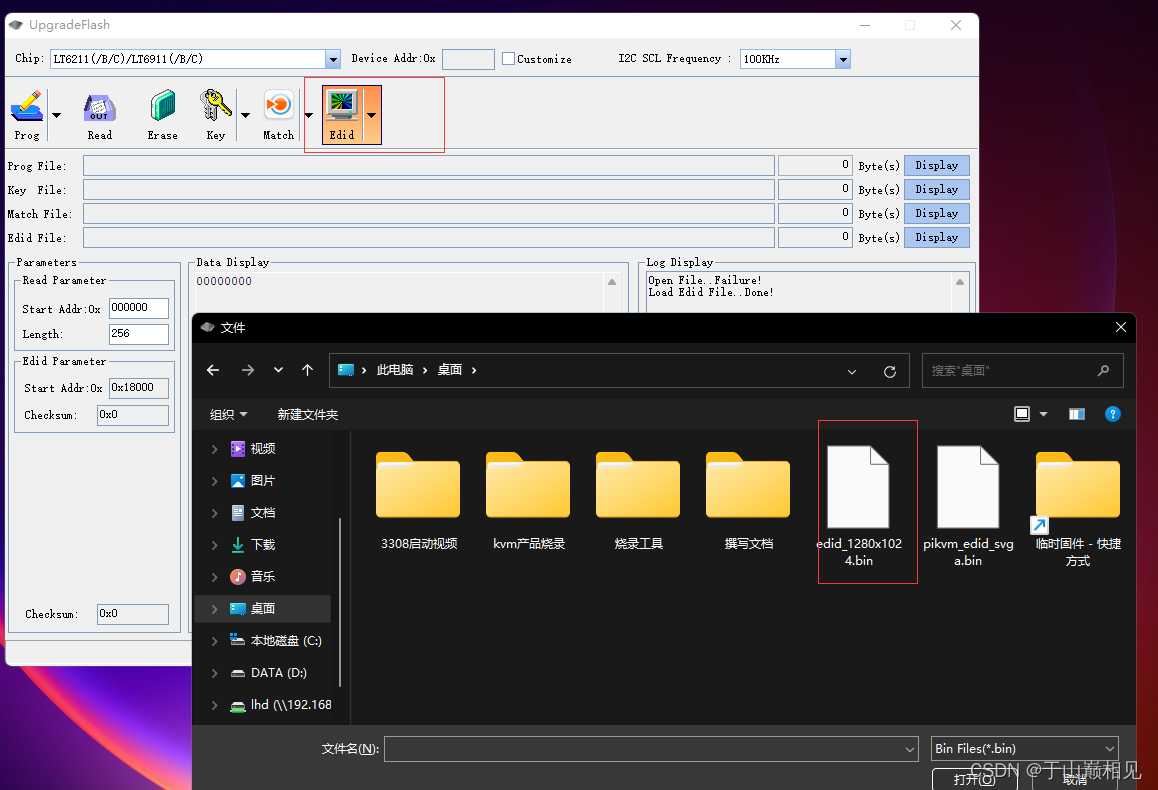Click the Length field showing 256
This screenshot has width=1158, height=790.
(x=139, y=334)
